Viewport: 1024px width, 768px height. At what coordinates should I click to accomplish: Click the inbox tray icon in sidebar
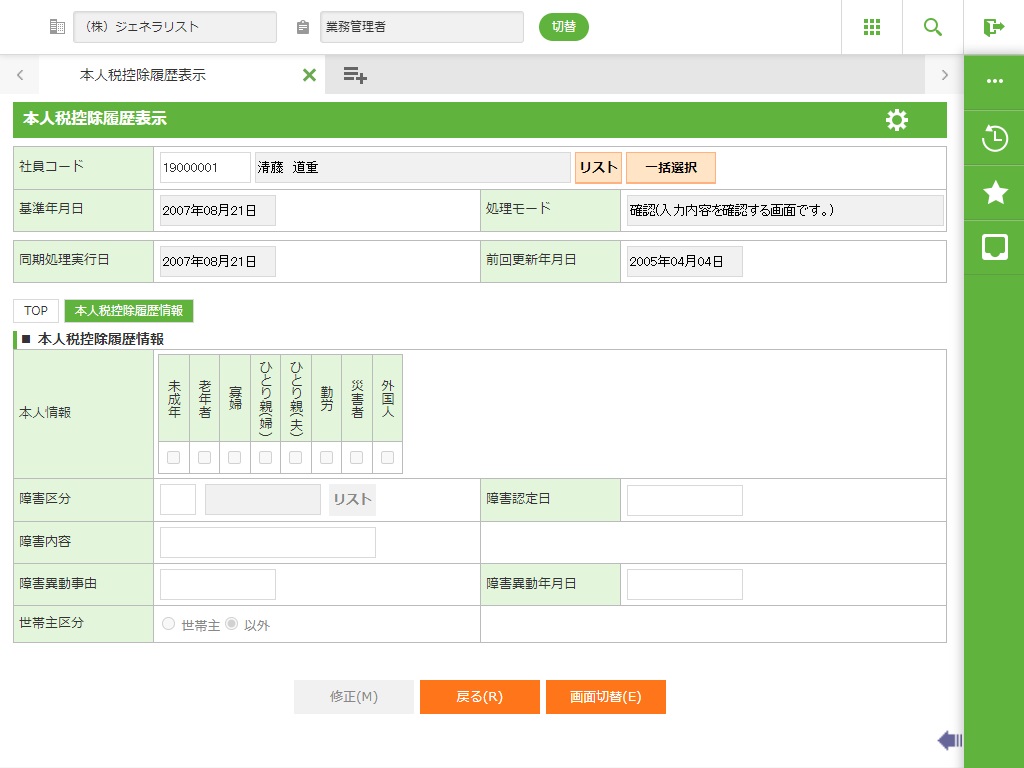(x=994, y=247)
